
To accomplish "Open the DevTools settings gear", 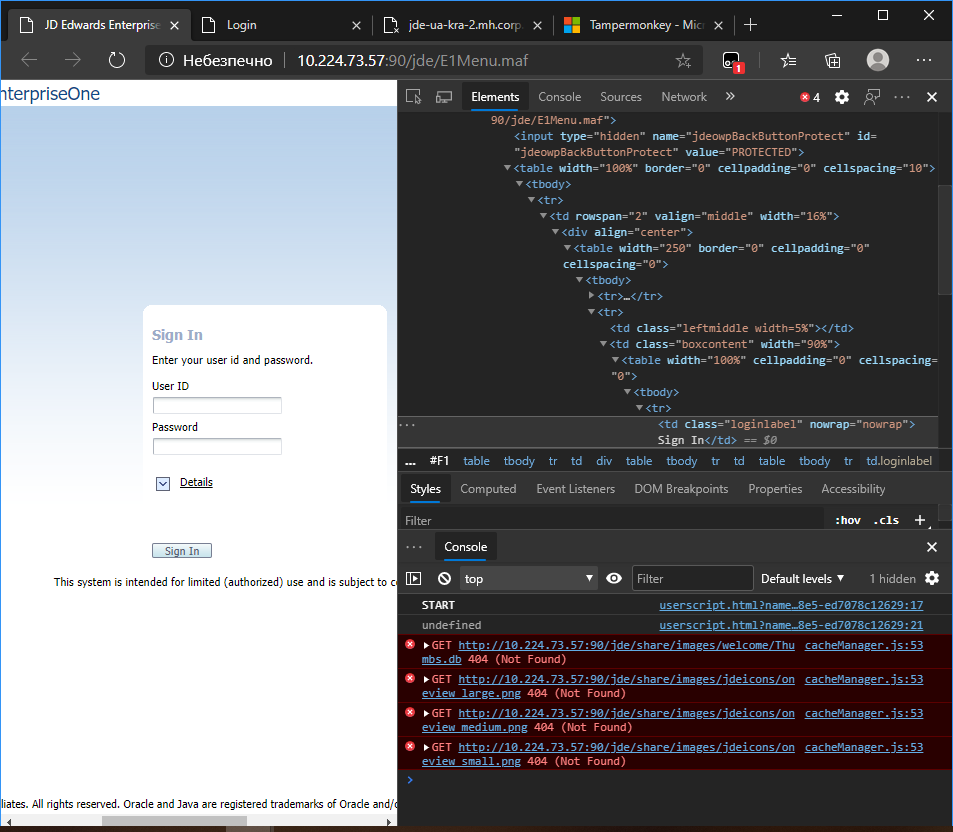I will tap(842, 97).
